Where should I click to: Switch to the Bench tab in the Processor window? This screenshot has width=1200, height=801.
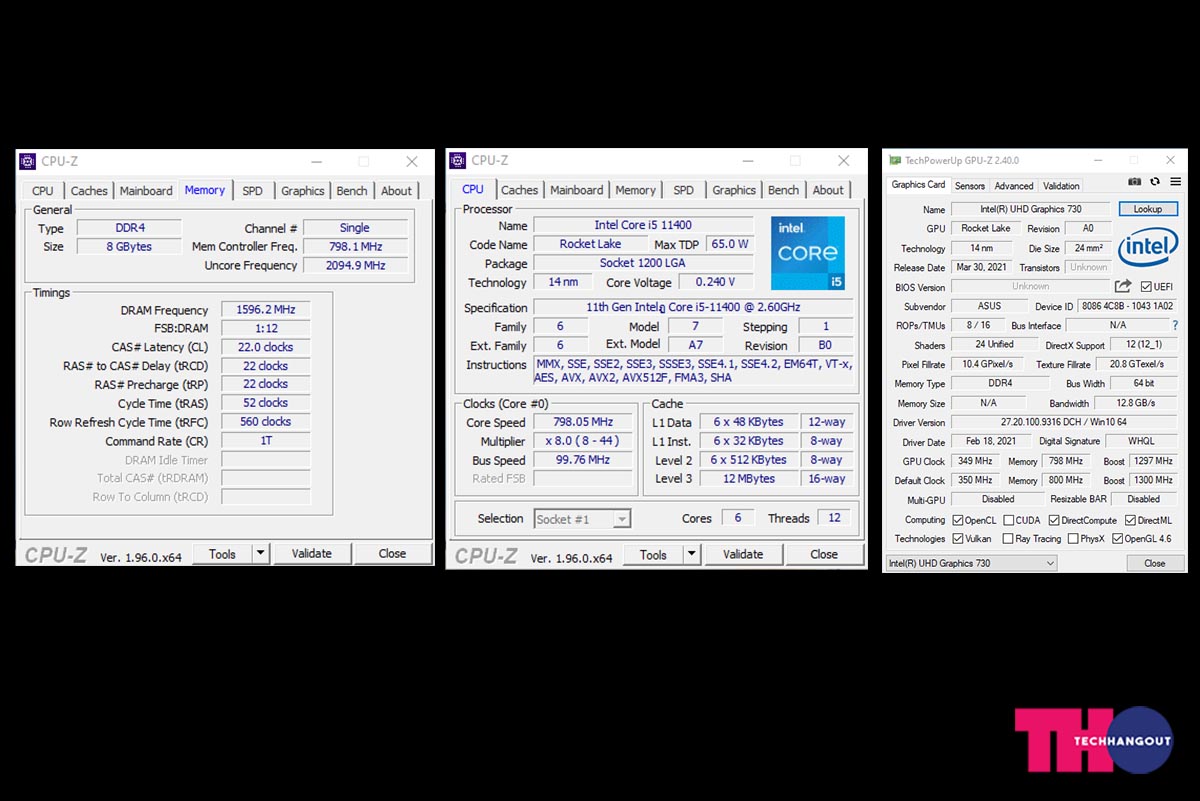[x=783, y=190]
